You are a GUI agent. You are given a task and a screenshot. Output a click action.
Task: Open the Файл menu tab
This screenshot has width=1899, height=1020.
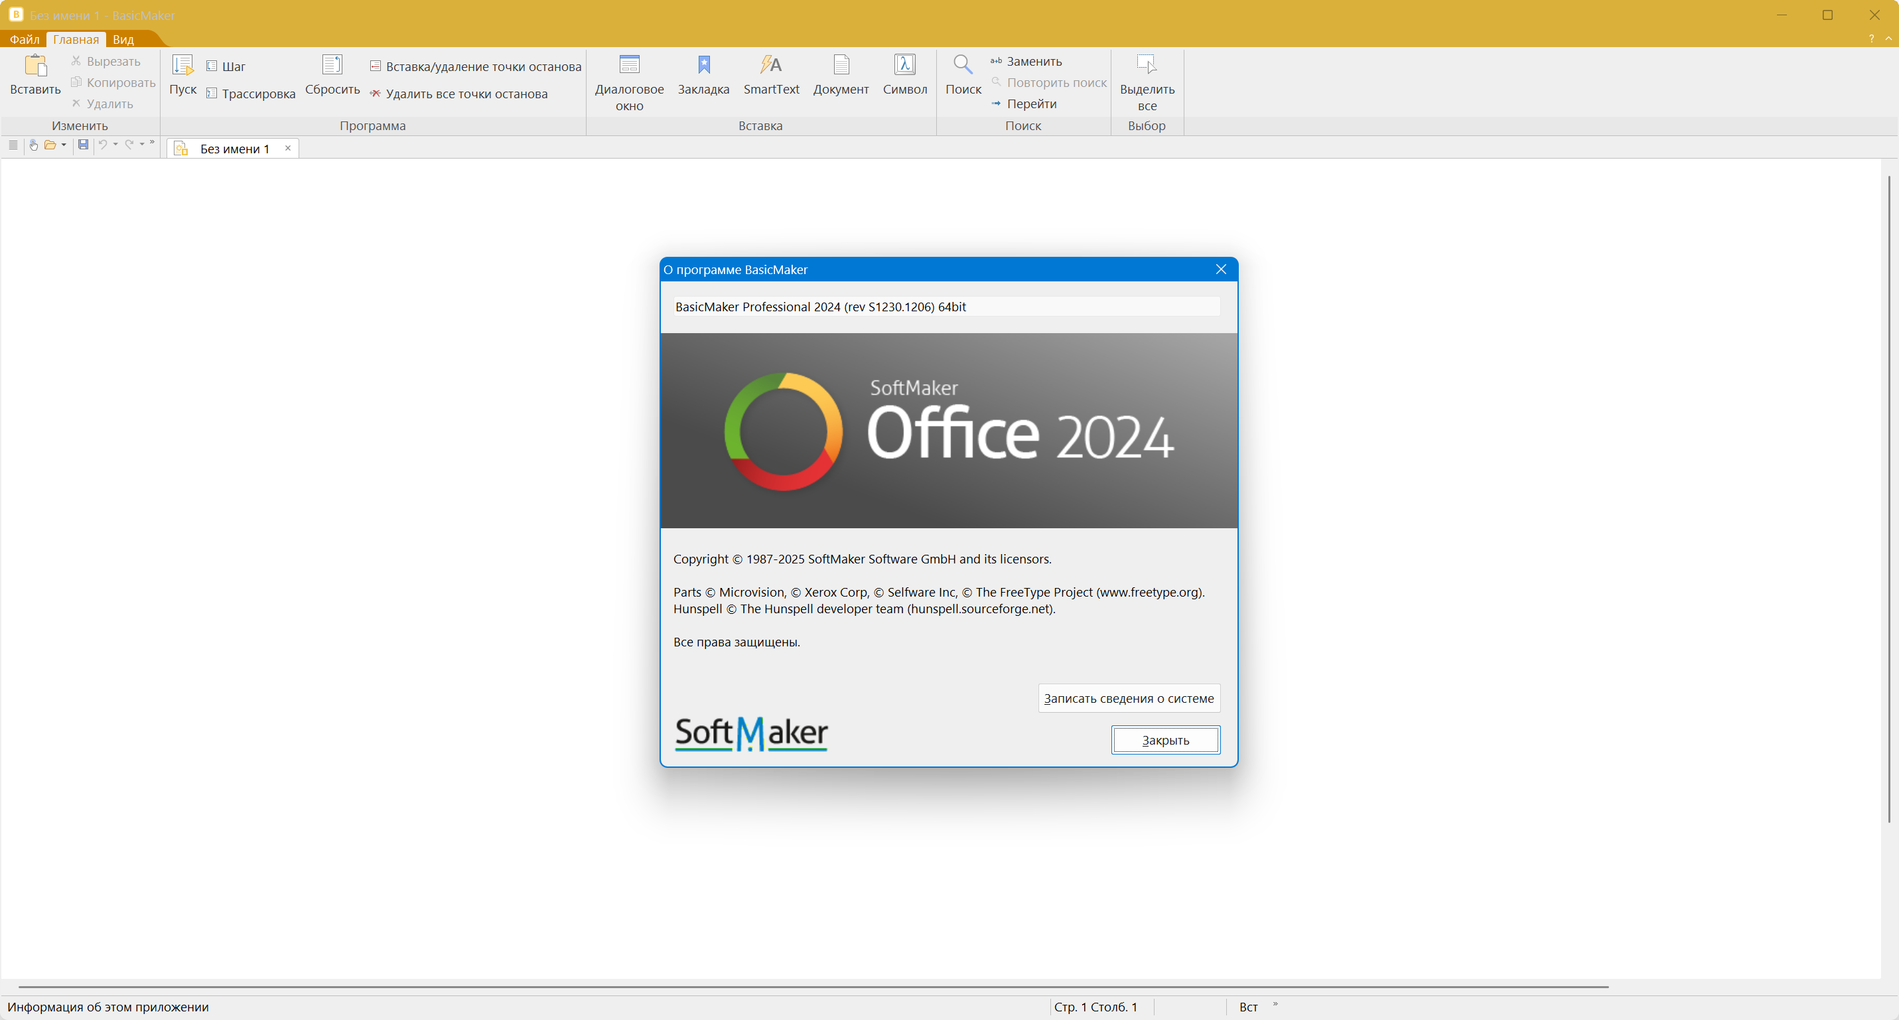click(x=24, y=39)
